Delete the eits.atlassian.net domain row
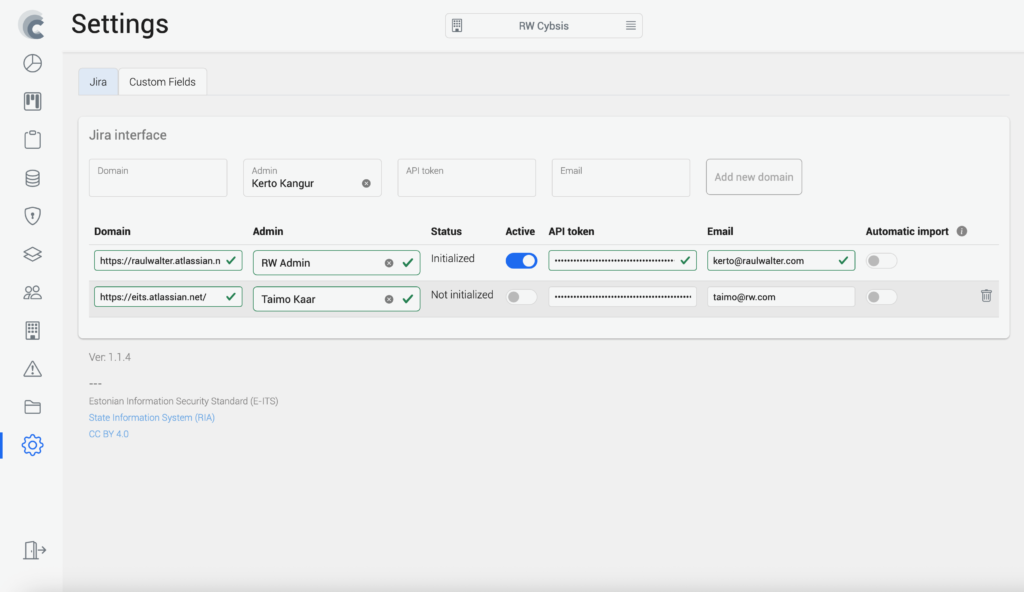Screen dimensions: 1024x592 (986, 296)
